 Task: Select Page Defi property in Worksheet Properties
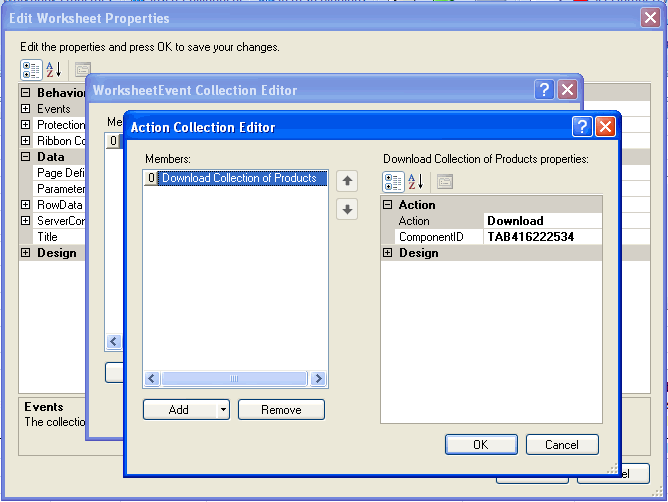(60, 173)
